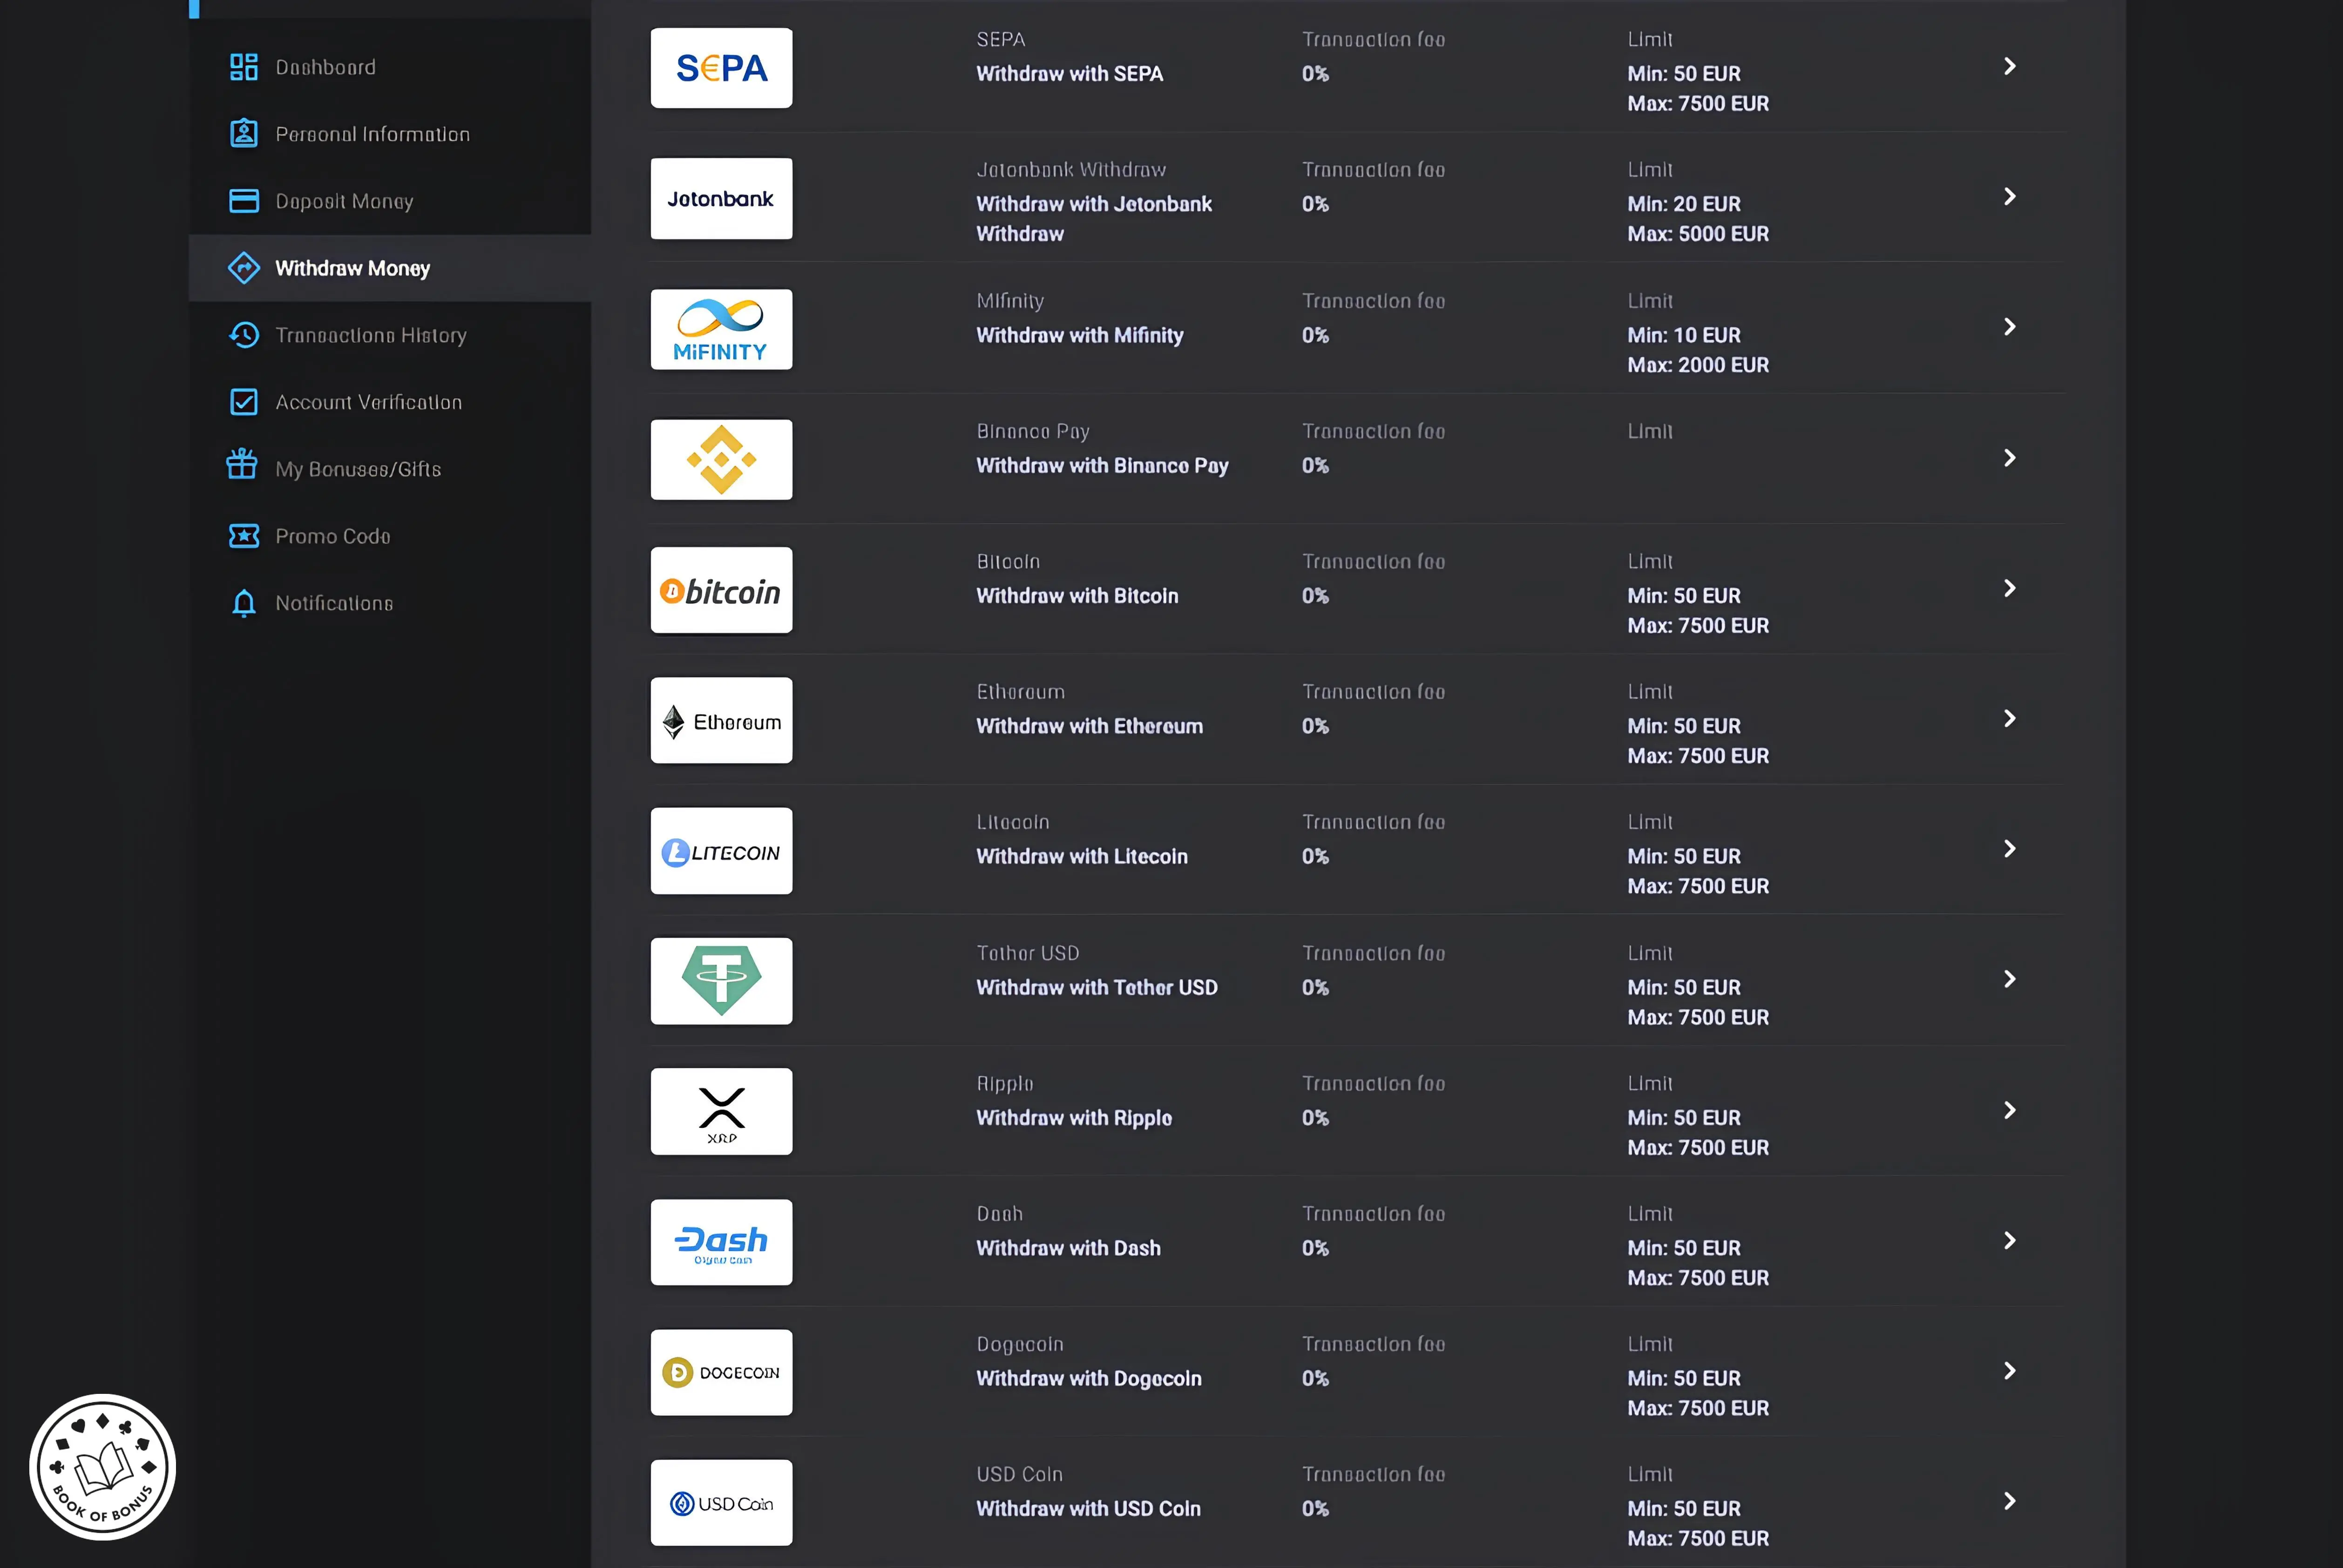Click 'Max: 2000 EUR' Mifinity limit

point(1697,365)
